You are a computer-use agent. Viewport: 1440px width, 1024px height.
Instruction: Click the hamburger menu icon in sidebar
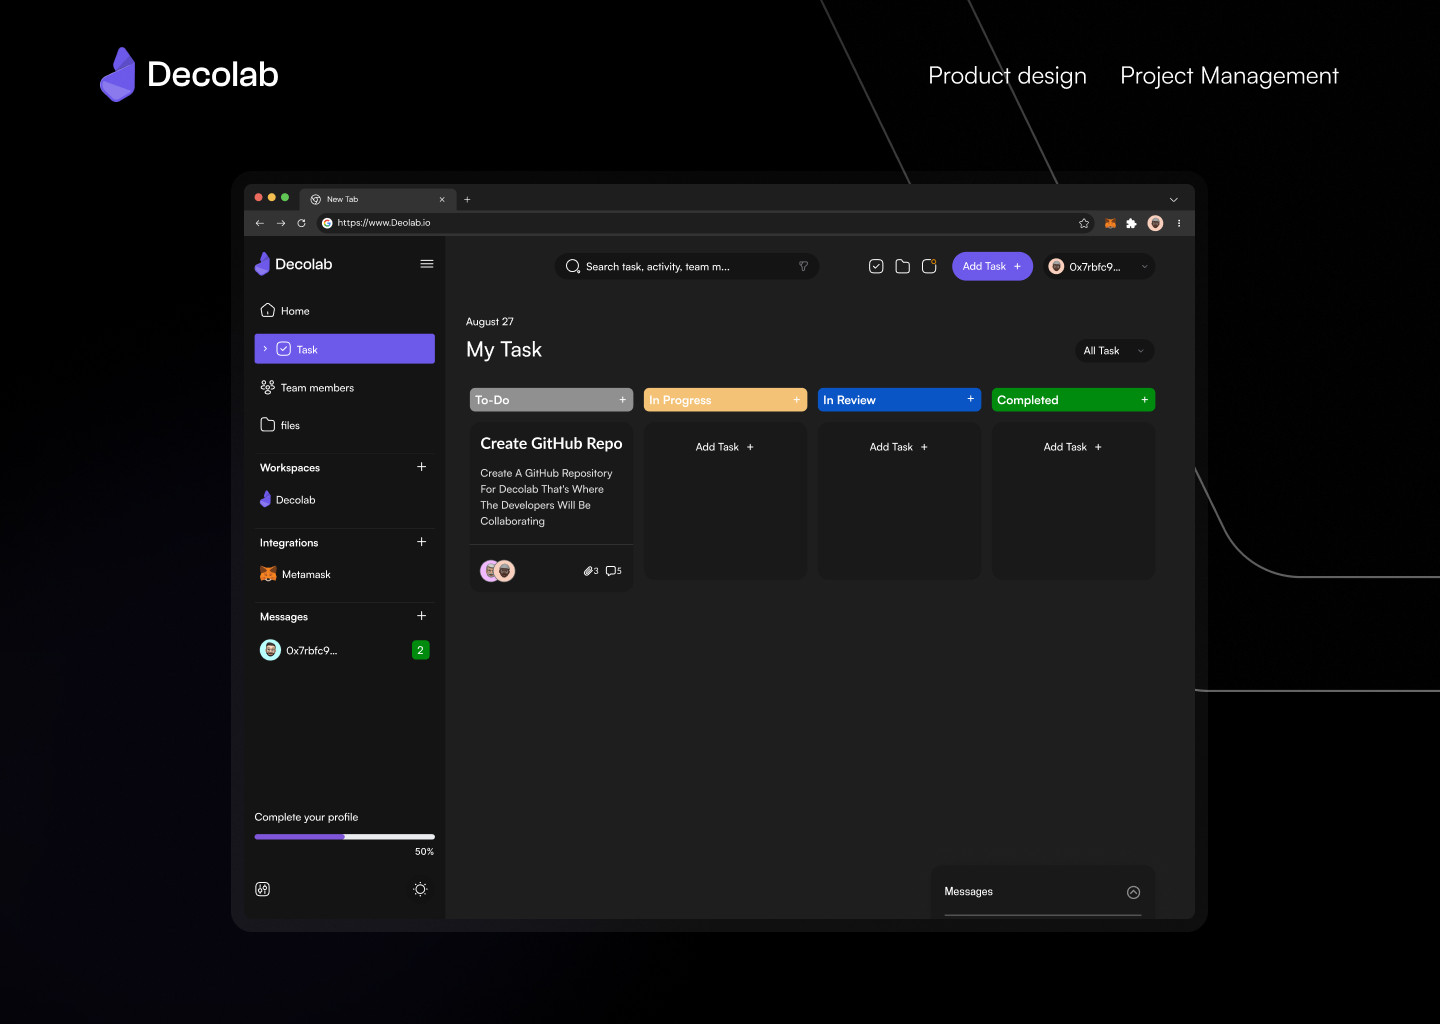(x=427, y=264)
